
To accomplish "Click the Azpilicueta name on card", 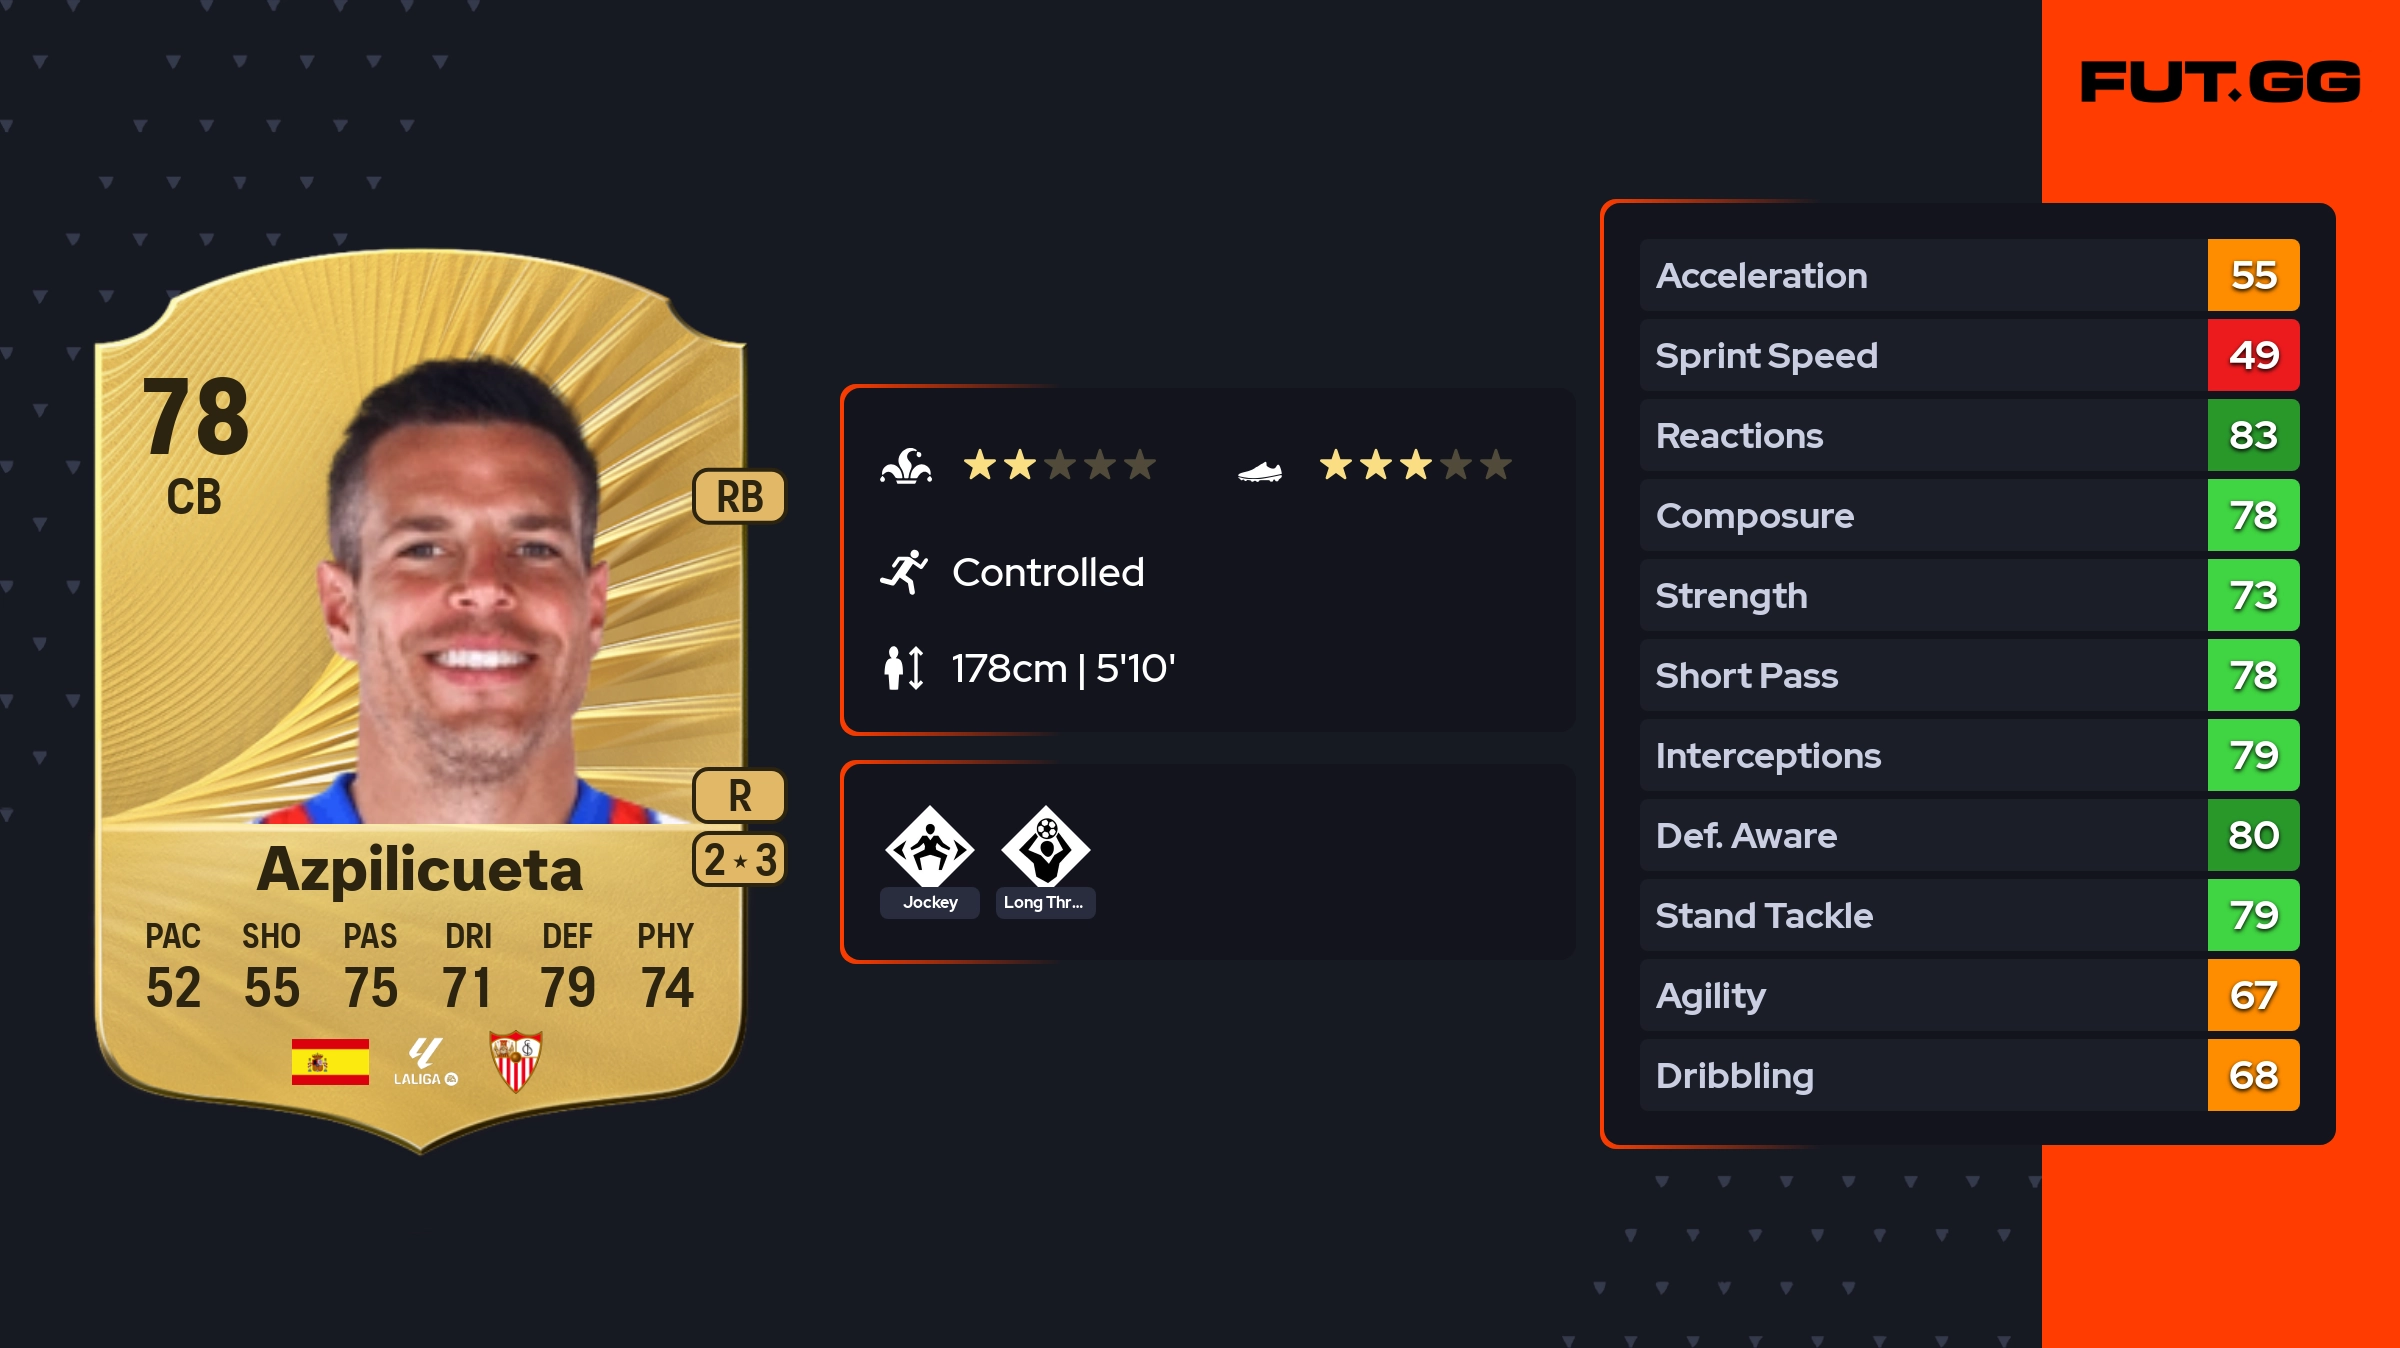I will [x=420, y=869].
